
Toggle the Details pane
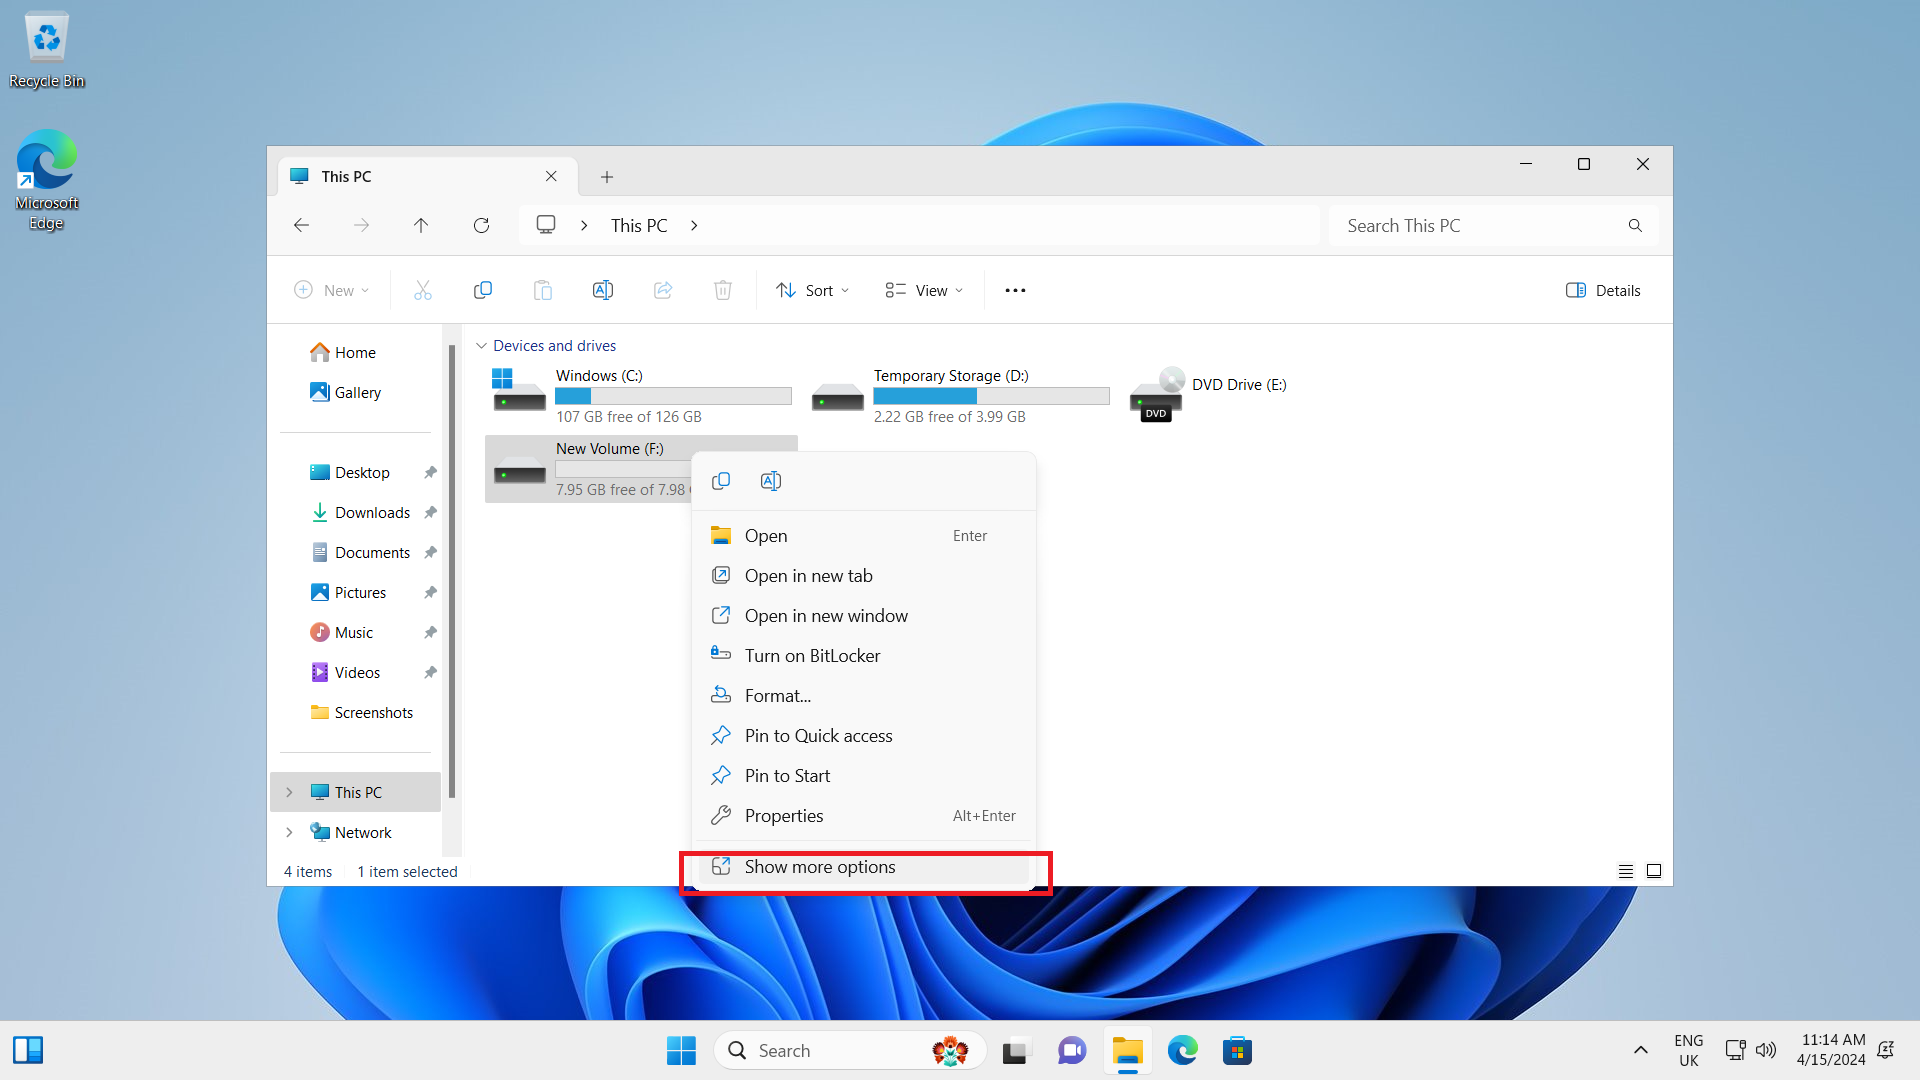(x=1603, y=290)
